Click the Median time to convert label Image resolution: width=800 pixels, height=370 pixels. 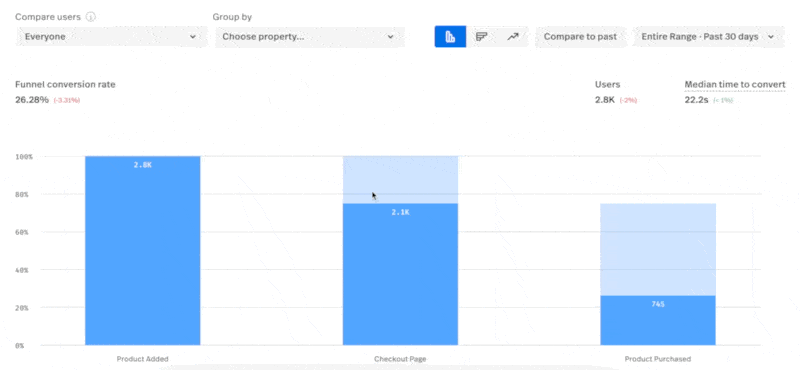tap(735, 84)
